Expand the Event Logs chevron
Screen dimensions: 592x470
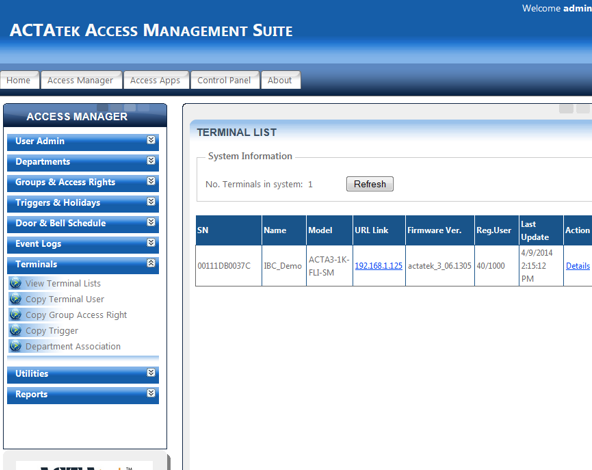tap(151, 243)
